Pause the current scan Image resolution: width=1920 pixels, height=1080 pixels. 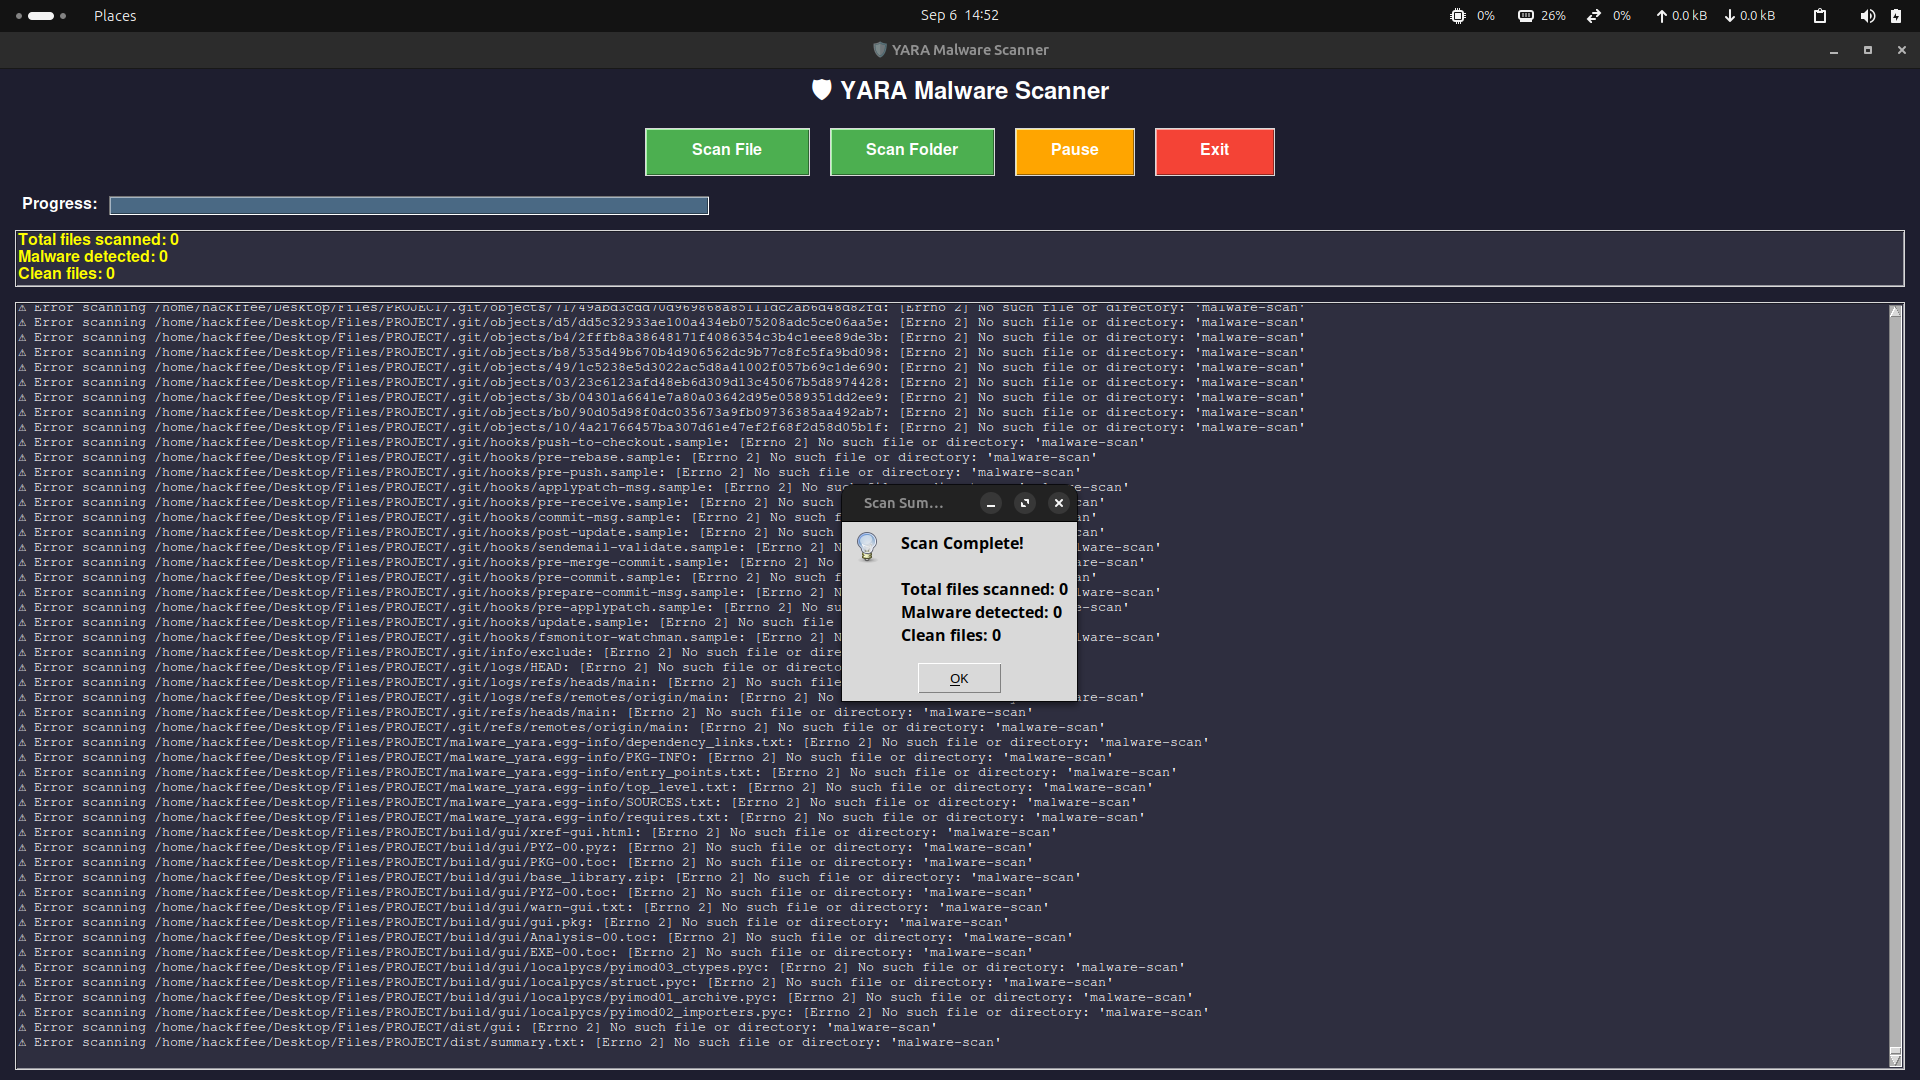[1075, 151]
